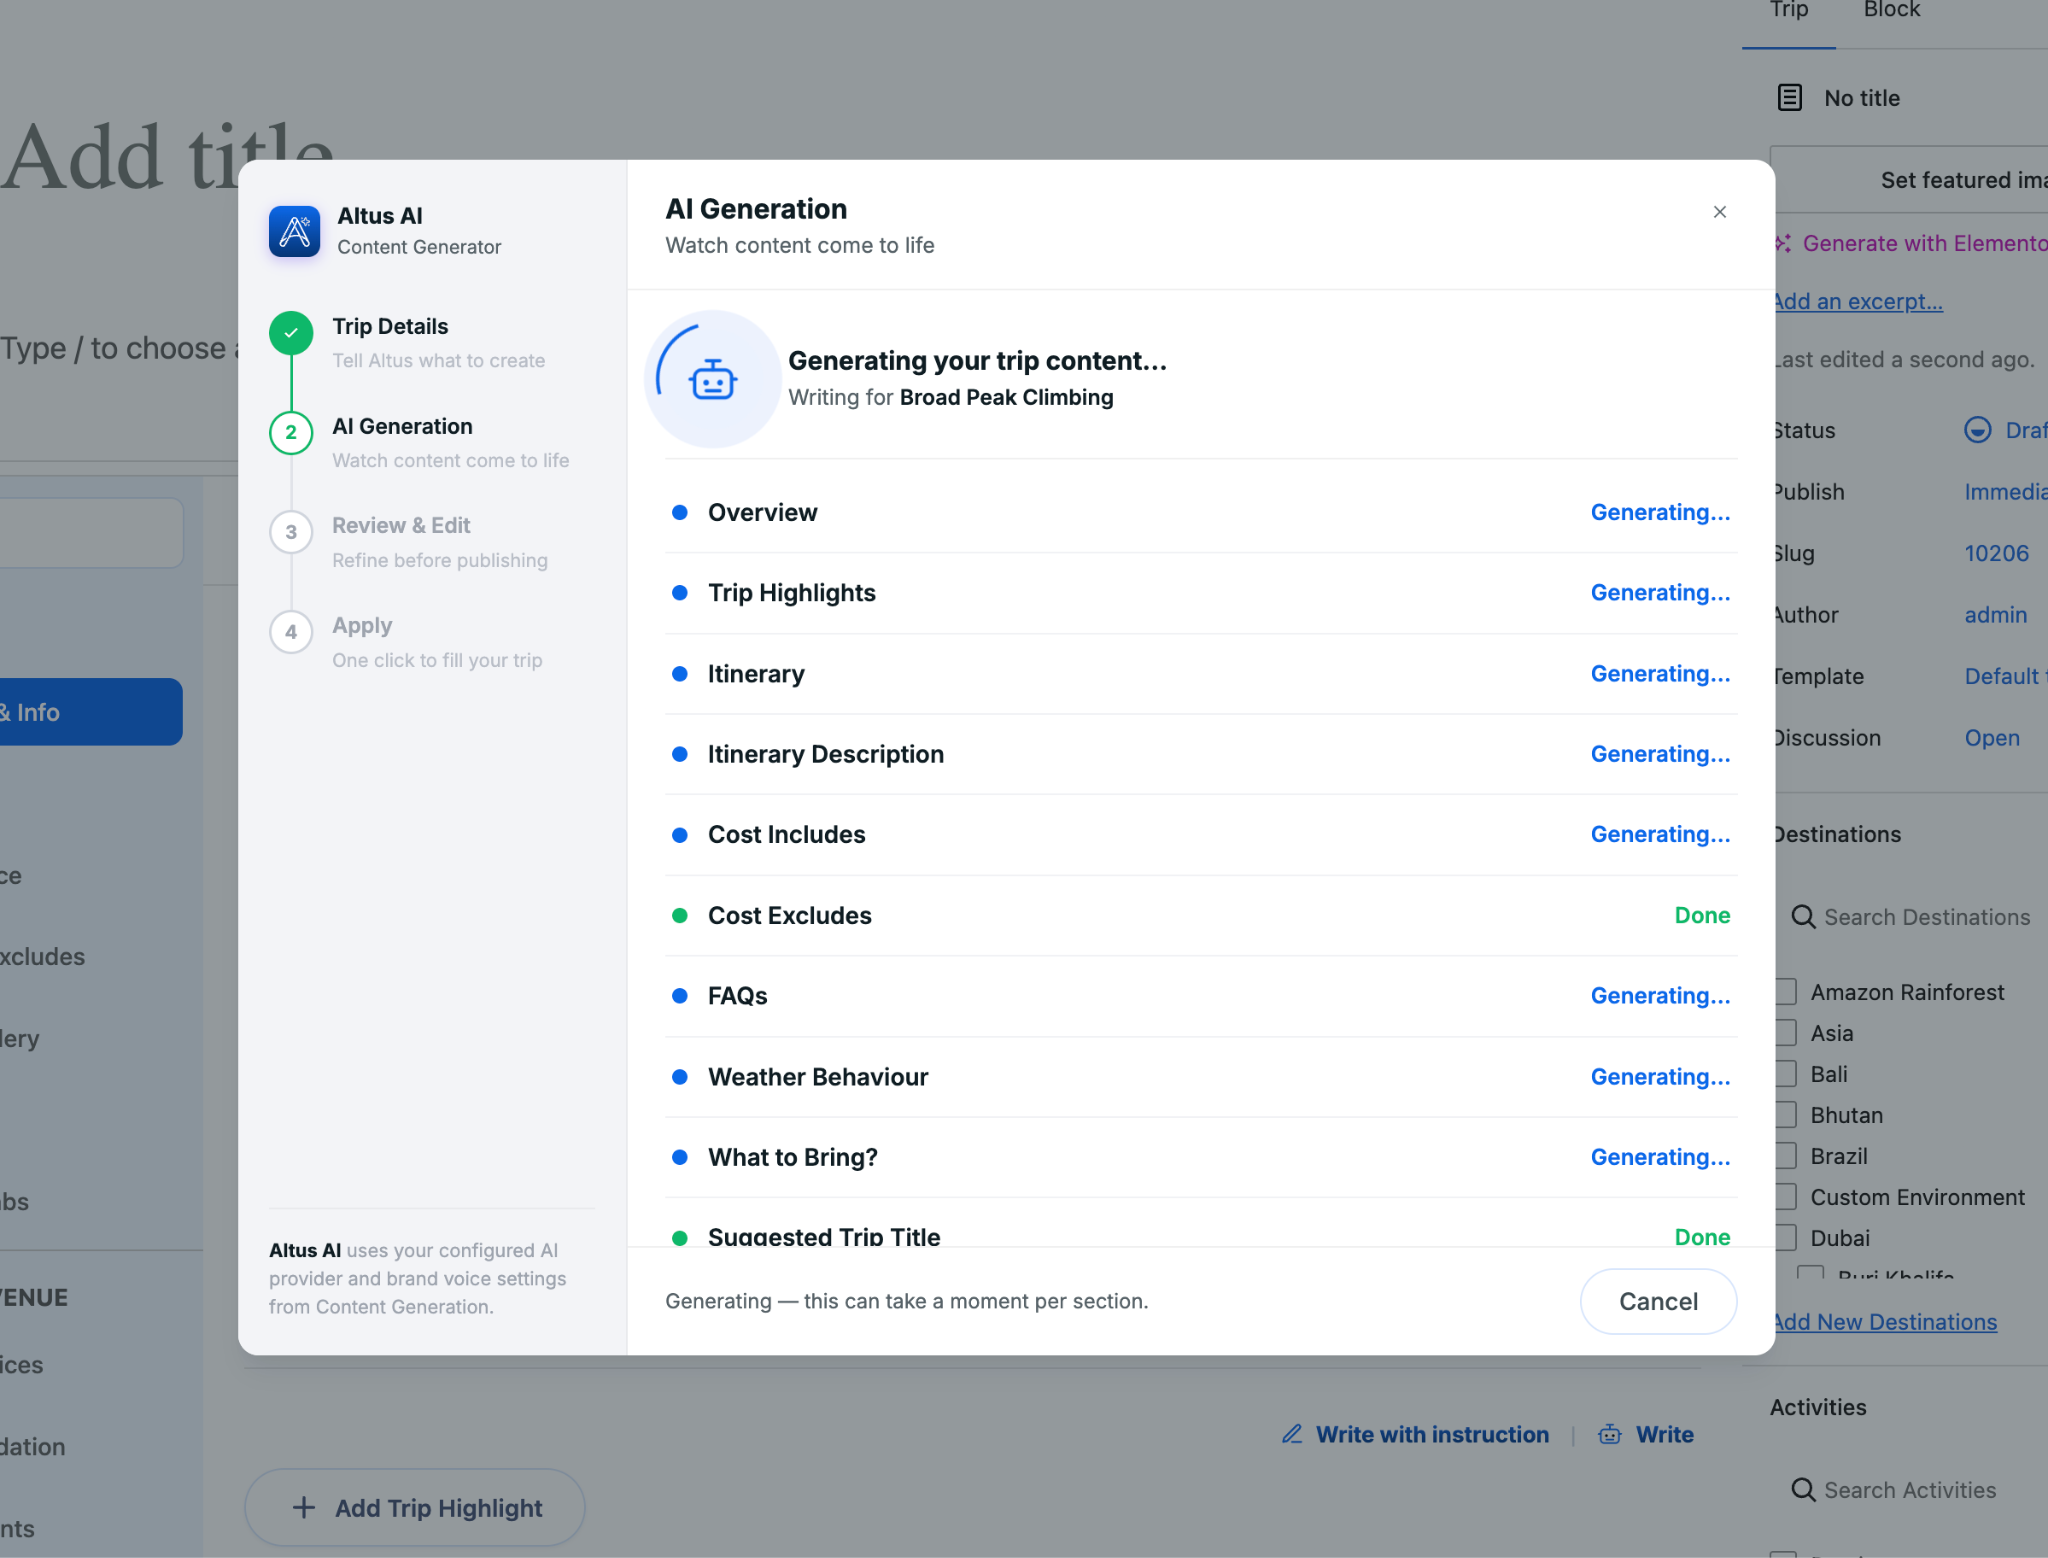Check the Amazon Rainforest destination
Image resolution: width=2048 pixels, height=1558 pixels.
pyautogui.click(x=1785, y=991)
